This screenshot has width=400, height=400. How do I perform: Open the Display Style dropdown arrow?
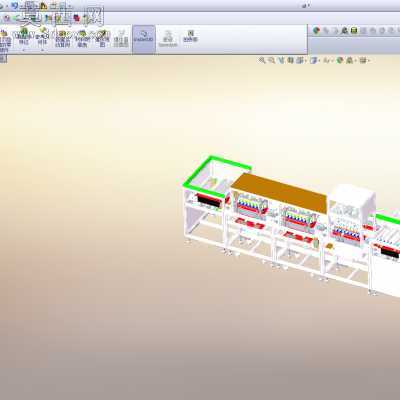tap(319, 60)
